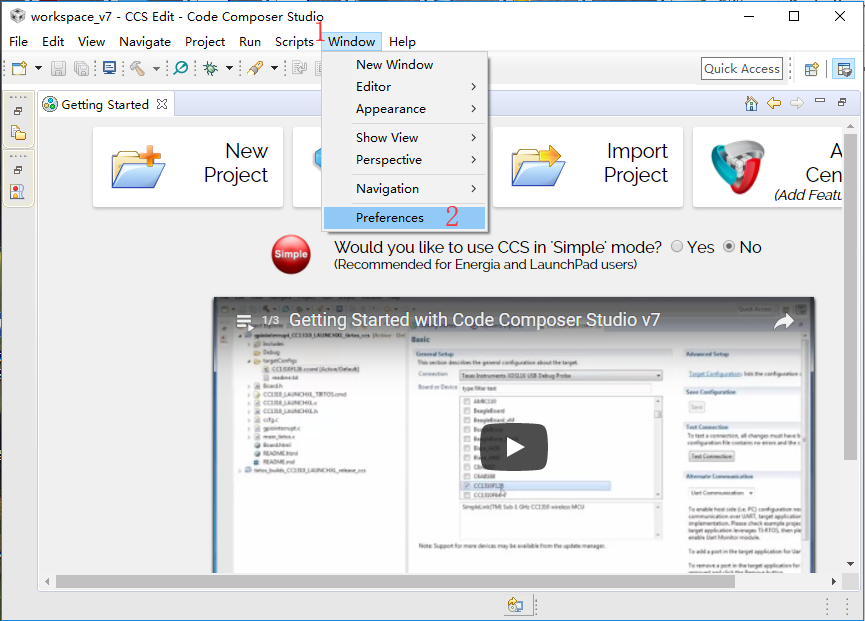865x621 pixels.
Task: Close the Getting Started tab
Action: pos(162,104)
